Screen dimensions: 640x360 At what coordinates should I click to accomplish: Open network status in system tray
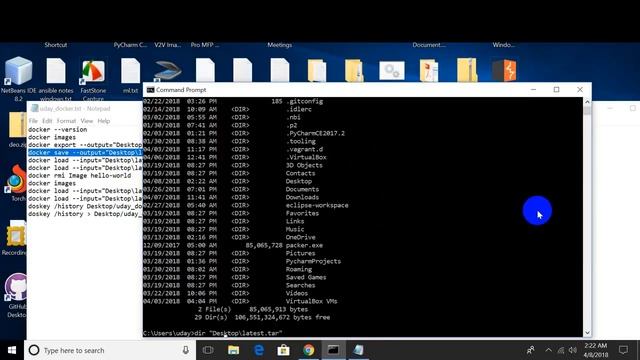point(561,350)
